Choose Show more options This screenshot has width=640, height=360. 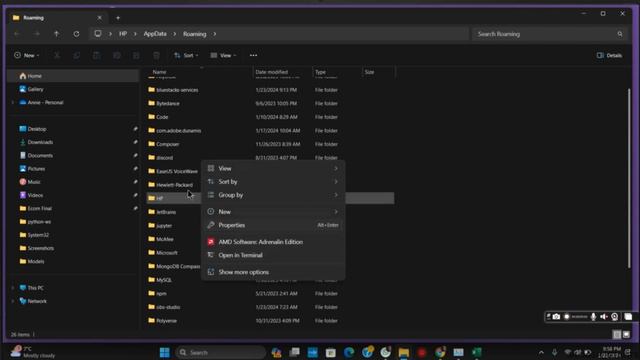(273, 272)
